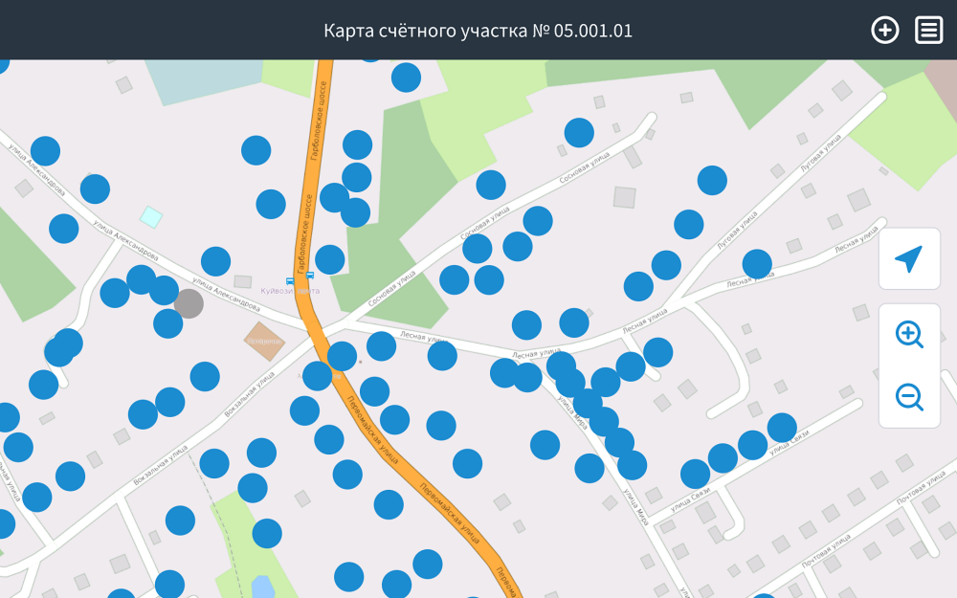The height and width of the screenshot is (598, 957).
Task: Select the gray marker near улица Александрова
Action: [188, 303]
